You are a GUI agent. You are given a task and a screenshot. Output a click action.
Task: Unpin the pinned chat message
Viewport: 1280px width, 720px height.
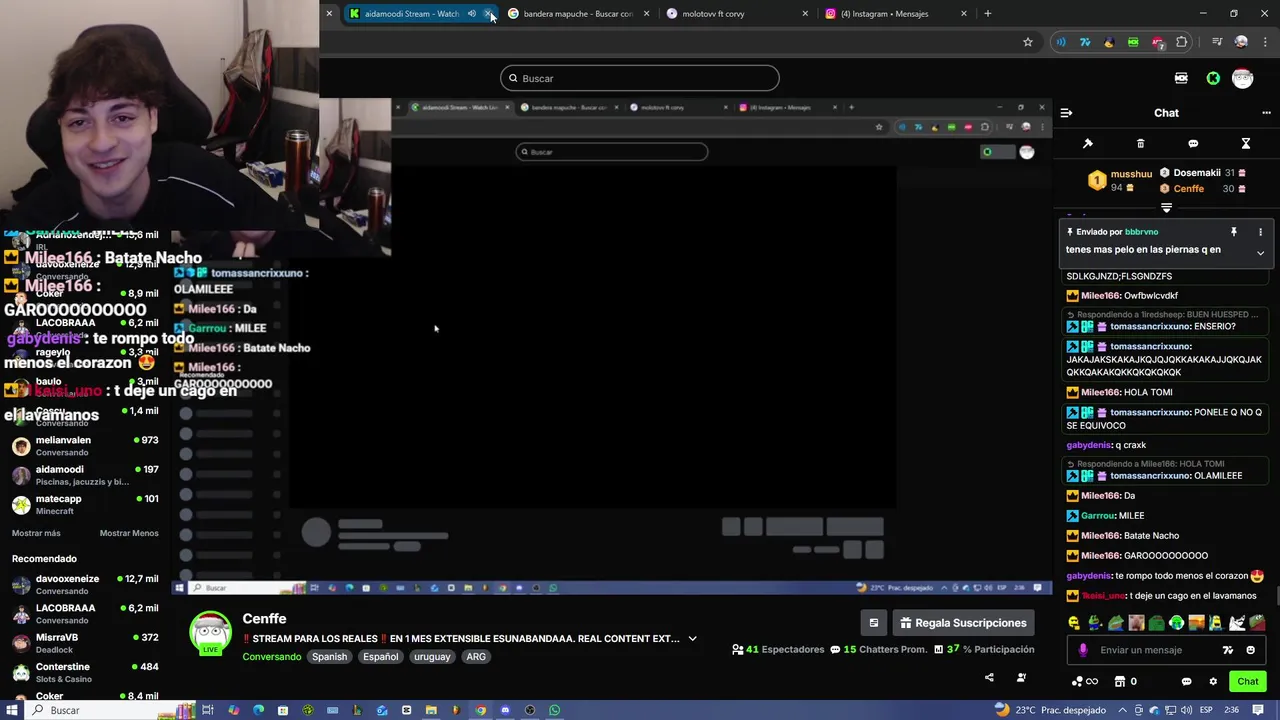pyautogui.click(x=1234, y=232)
